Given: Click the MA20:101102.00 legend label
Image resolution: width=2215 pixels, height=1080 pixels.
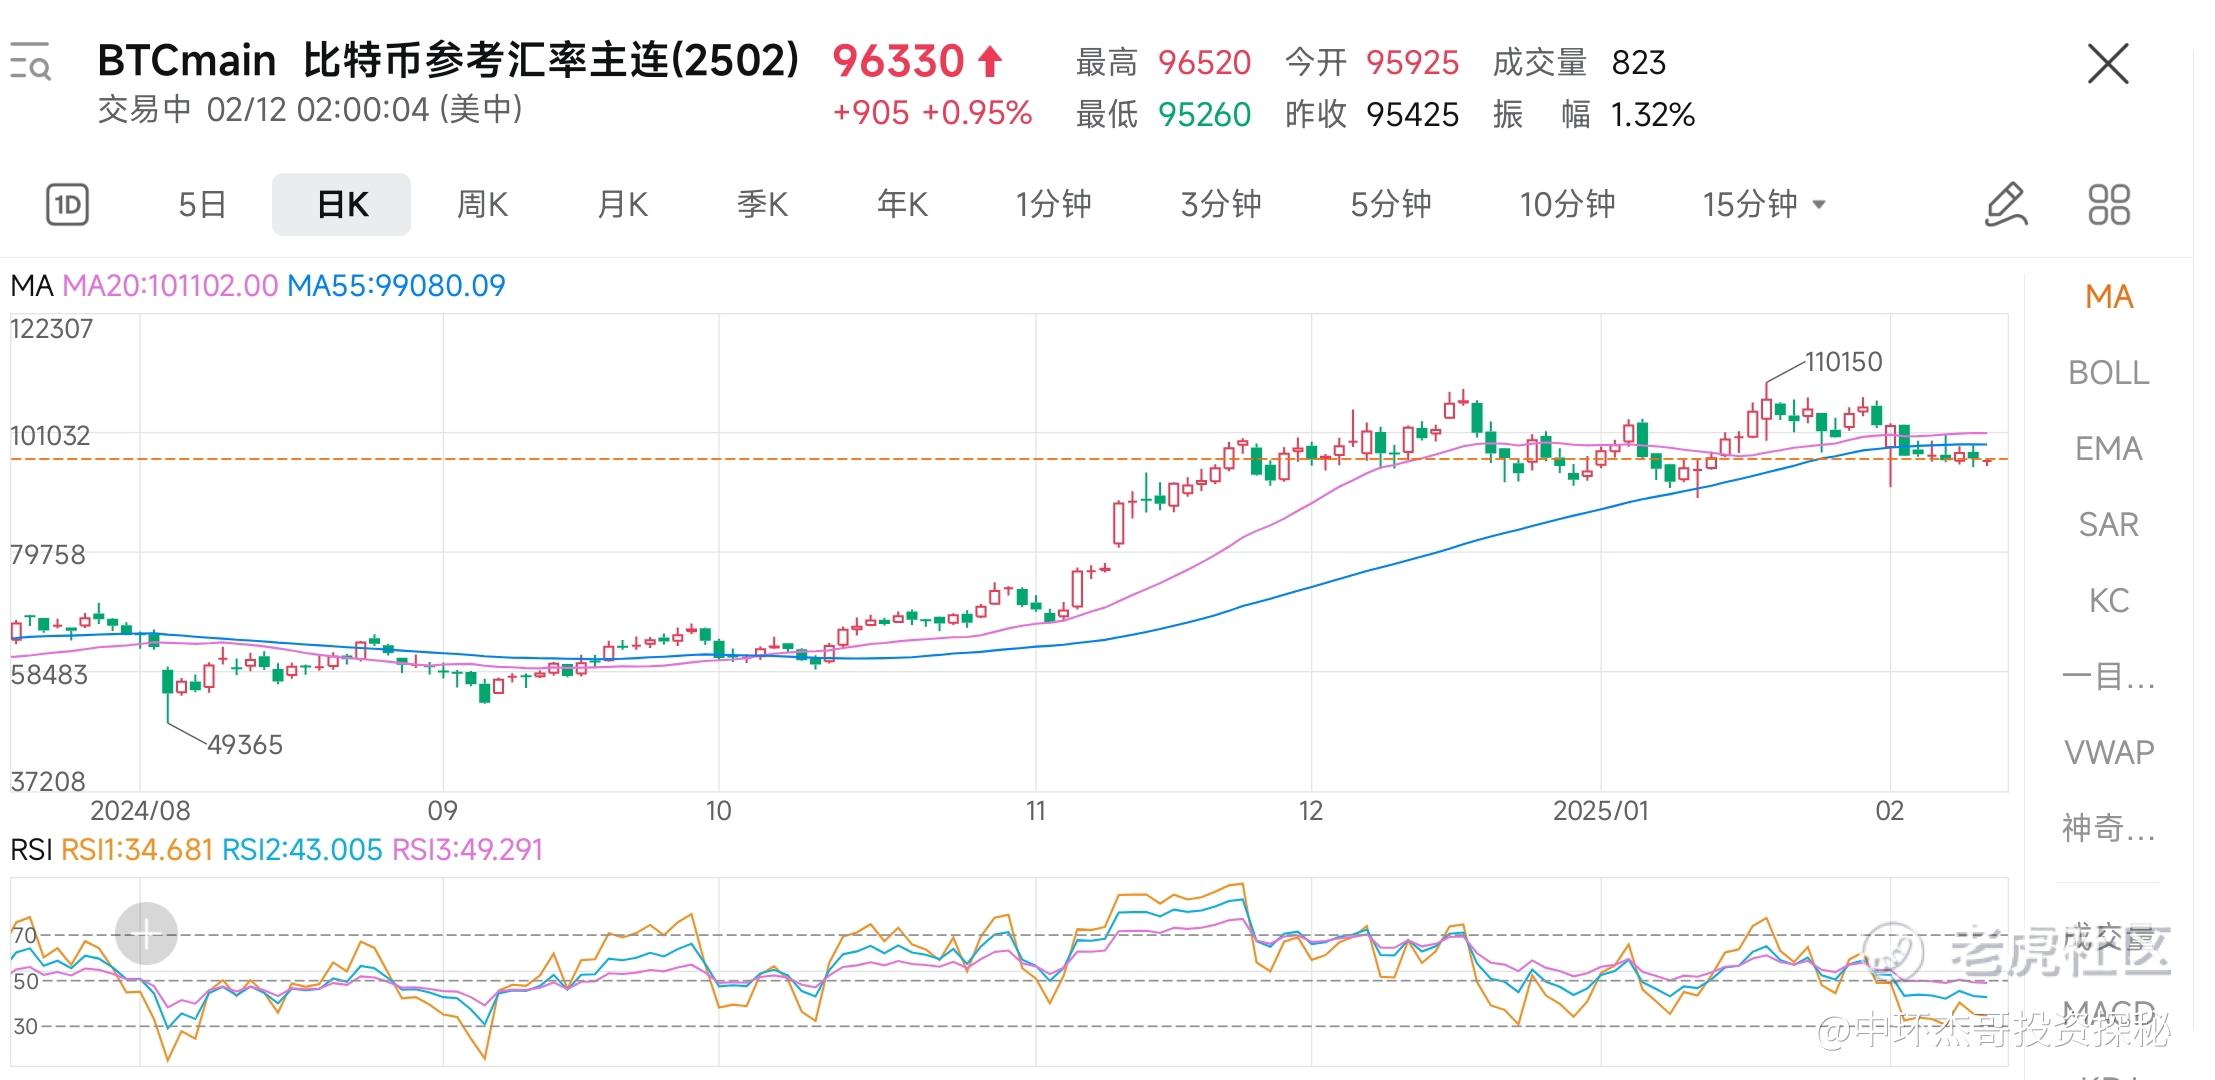Looking at the screenshot, I should (x=170, y=286).
